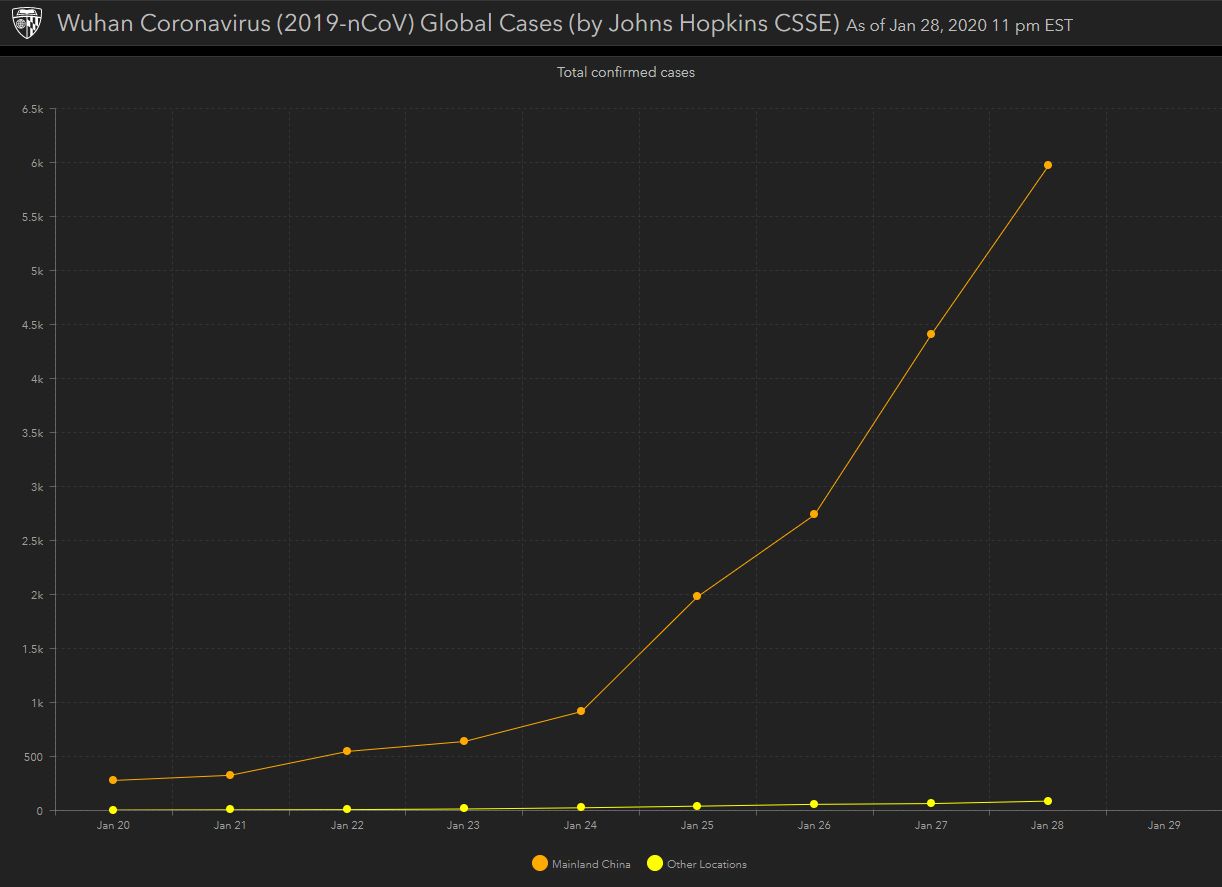This screenshot has width=1222, height=887.
Task: Select Mainland China data point for Jan 28
Action: [1048, 165]
